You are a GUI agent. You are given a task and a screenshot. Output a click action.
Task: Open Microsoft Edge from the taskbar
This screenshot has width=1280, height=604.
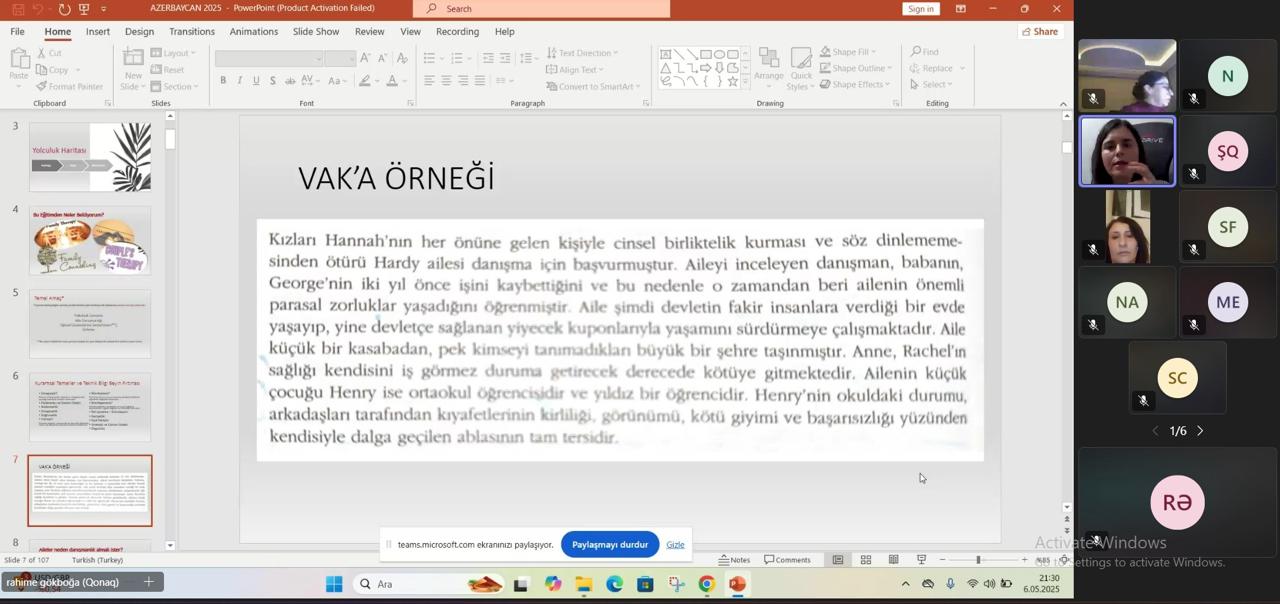coord(614,584)
